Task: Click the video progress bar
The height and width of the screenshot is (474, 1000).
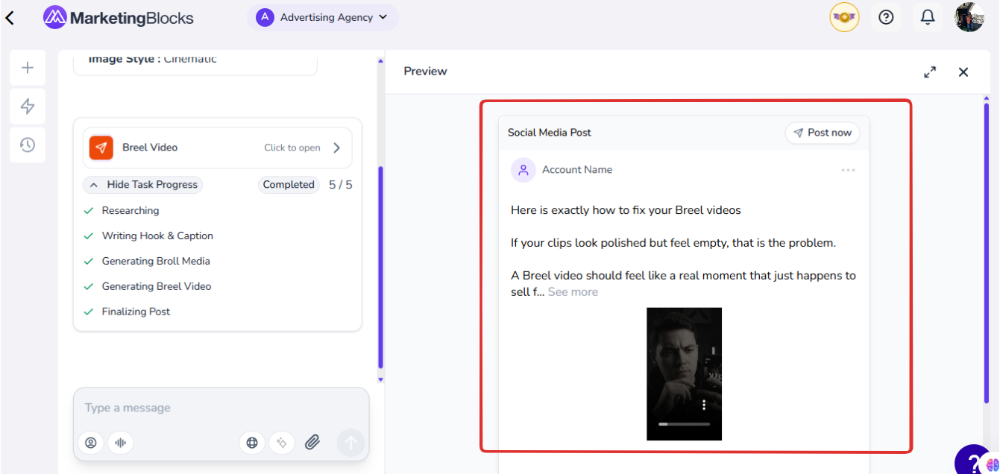Action: (683, 424)
